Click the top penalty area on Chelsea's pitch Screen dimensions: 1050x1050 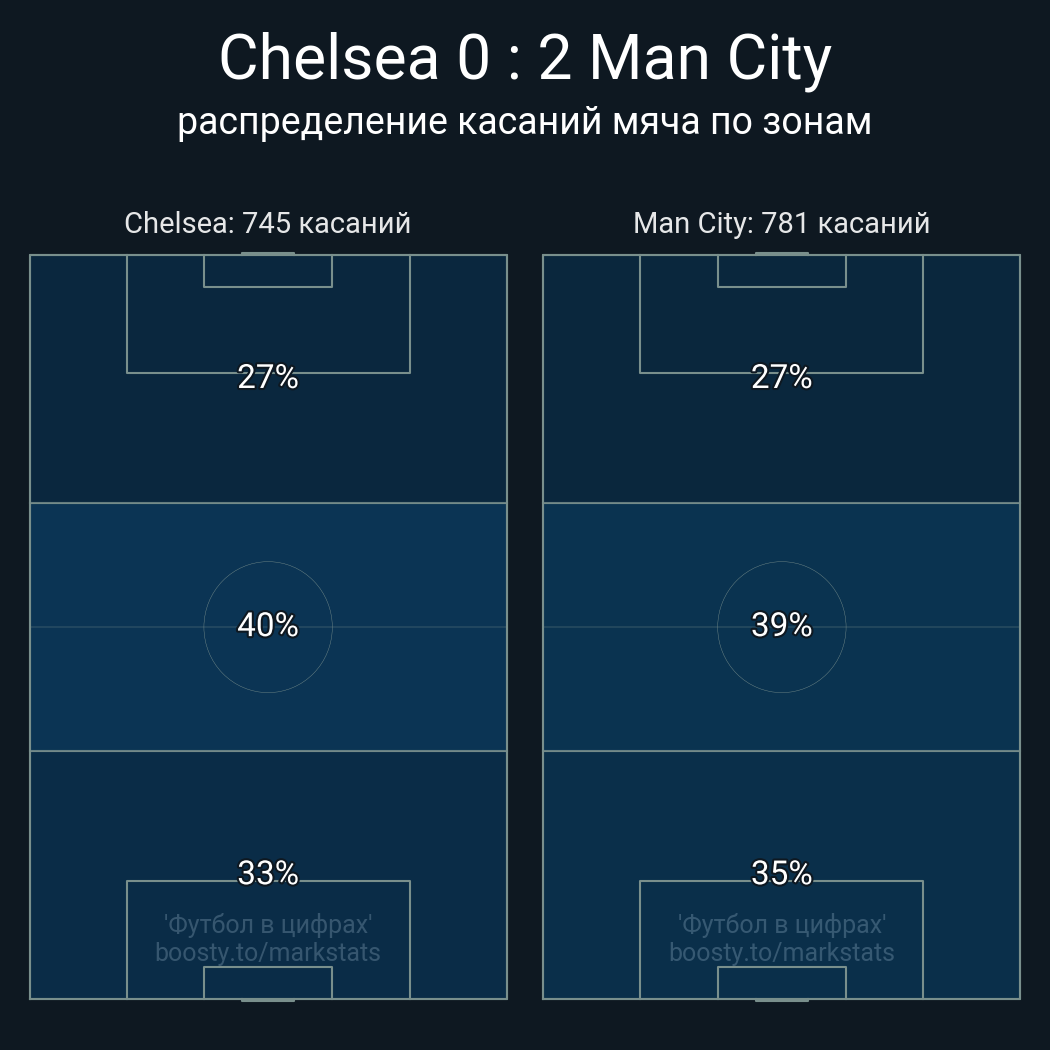pyautogui.click(x=267, y=328)
